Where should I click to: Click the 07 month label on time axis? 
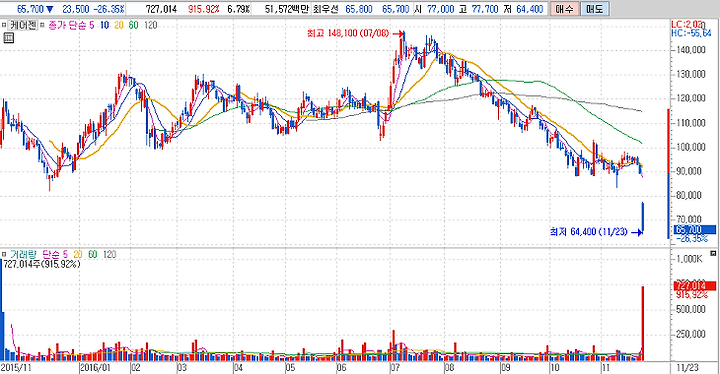pyautogui.click(x=395, y=368)
